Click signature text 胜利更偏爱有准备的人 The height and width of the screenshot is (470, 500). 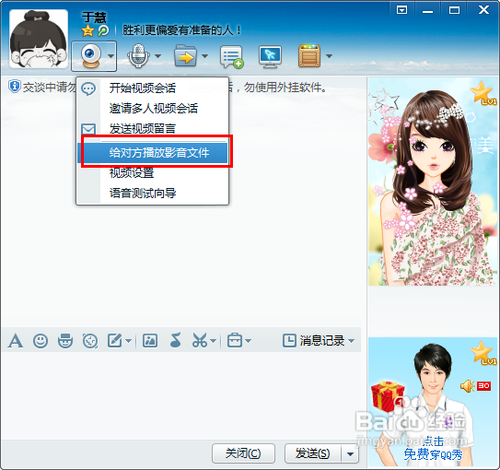coord(182,30)
